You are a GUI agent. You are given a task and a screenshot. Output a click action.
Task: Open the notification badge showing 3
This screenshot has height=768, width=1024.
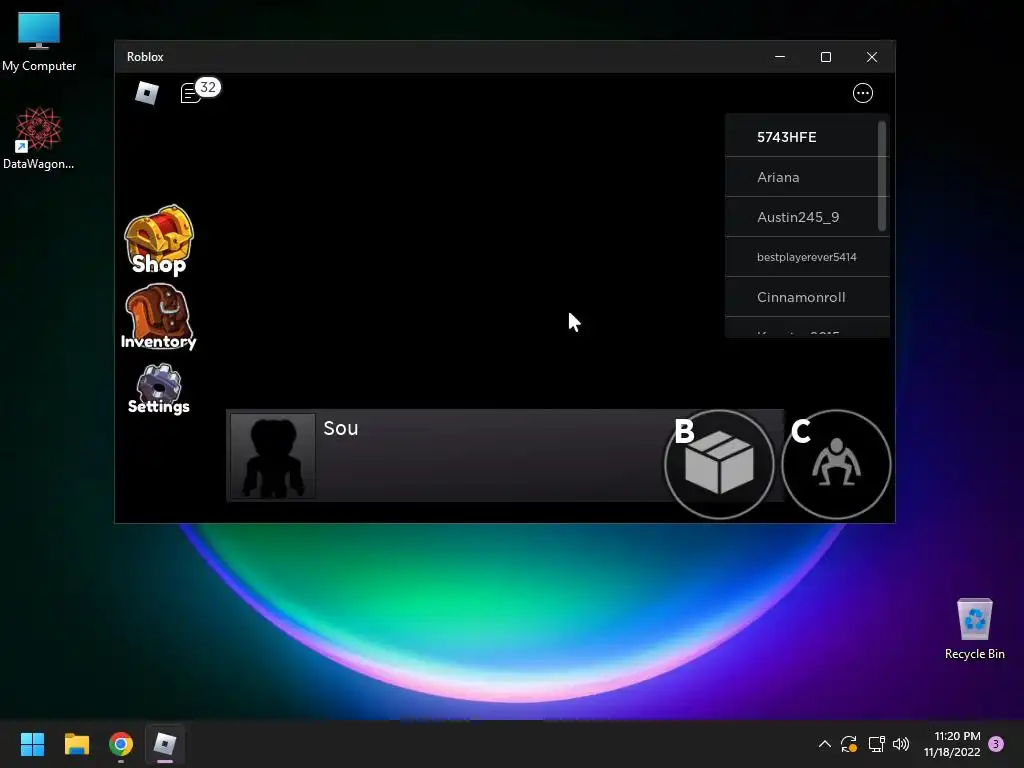996,744
